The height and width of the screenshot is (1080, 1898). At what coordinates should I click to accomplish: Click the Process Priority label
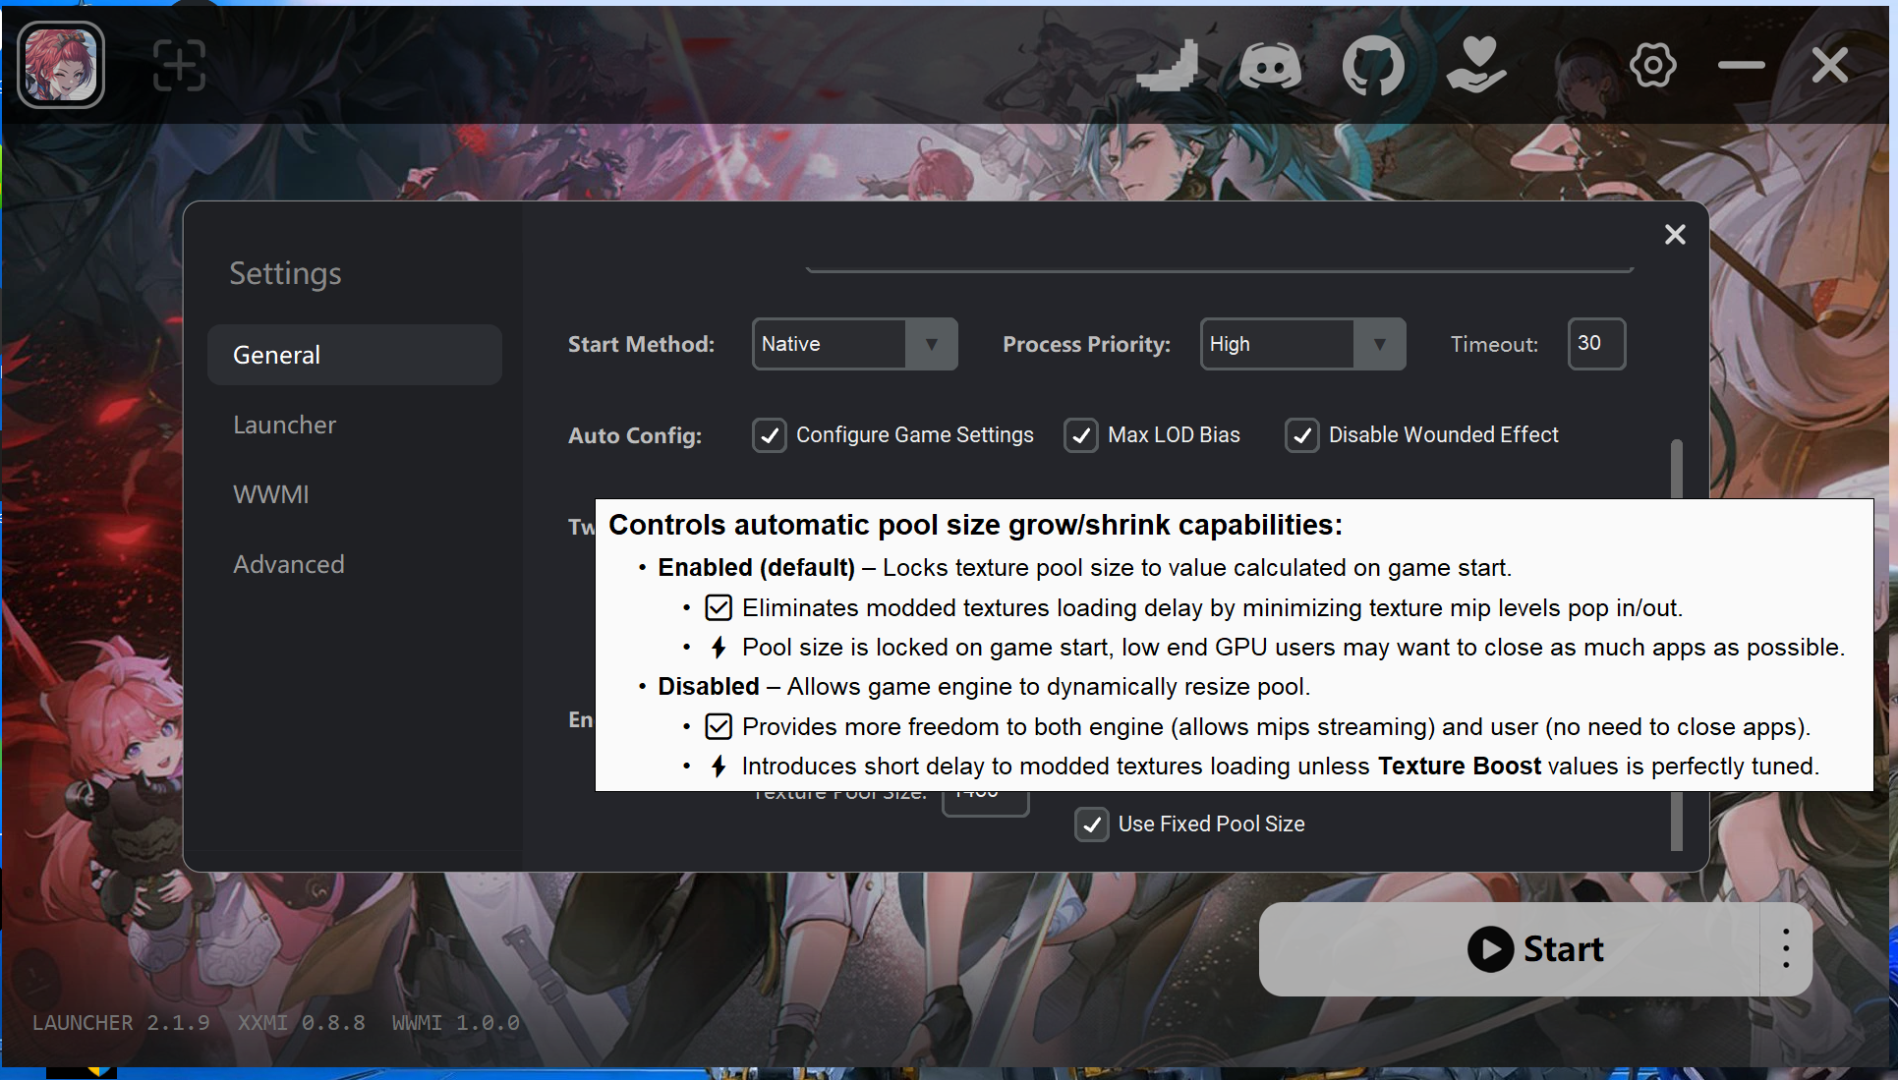pos(1086,344)
